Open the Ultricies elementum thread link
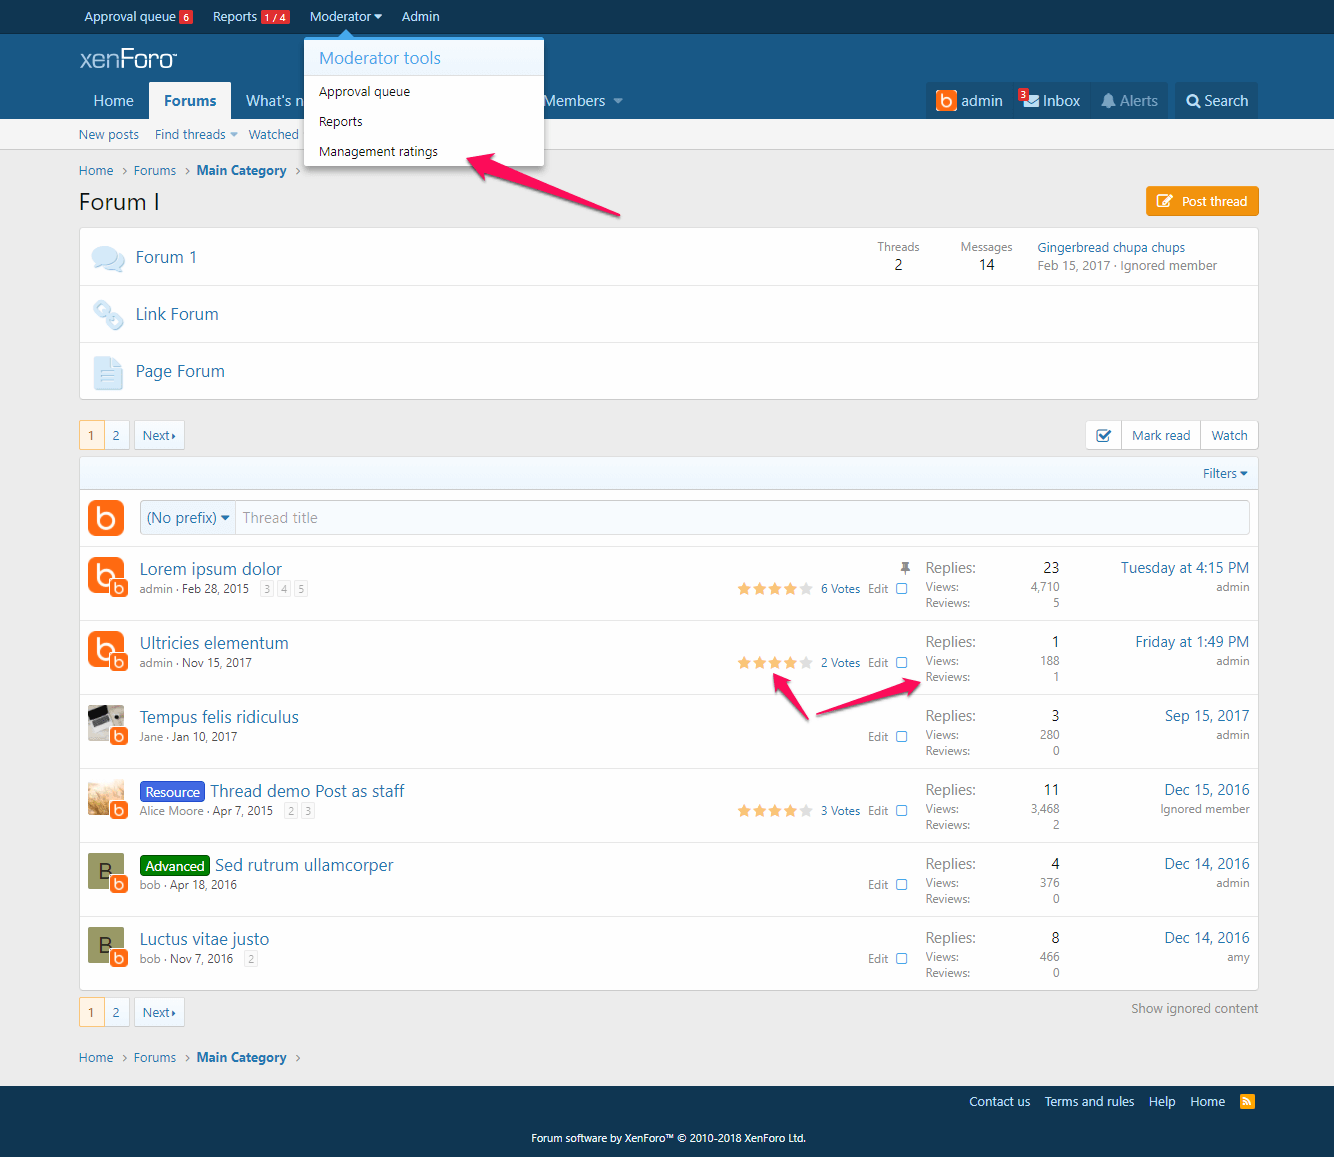 [214, 643]
